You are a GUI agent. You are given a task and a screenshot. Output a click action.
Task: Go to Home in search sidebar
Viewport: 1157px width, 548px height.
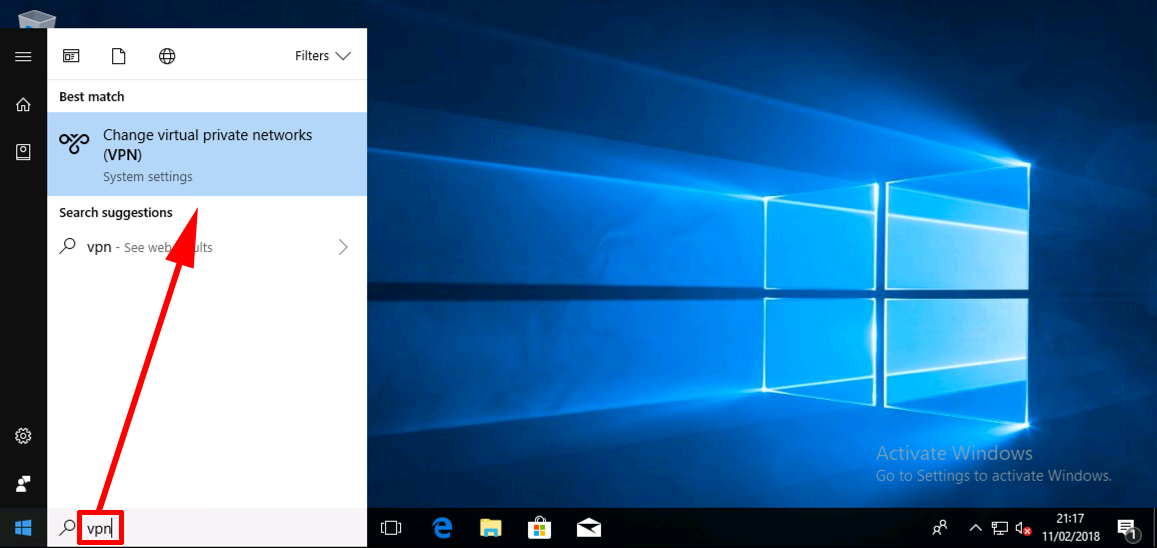[x=23, y=105]
